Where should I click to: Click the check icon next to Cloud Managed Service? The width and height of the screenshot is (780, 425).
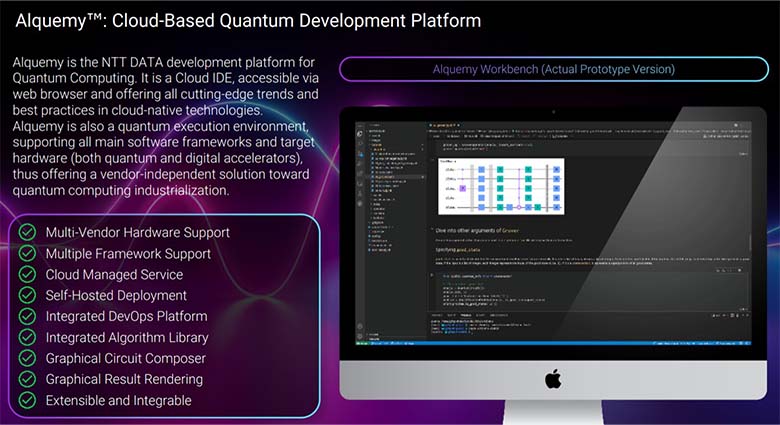pyautogui.click(x=28, y=275)
